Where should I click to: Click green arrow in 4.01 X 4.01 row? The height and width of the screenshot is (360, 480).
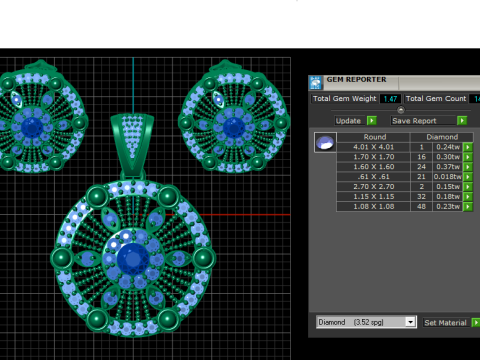pos(468,147)
